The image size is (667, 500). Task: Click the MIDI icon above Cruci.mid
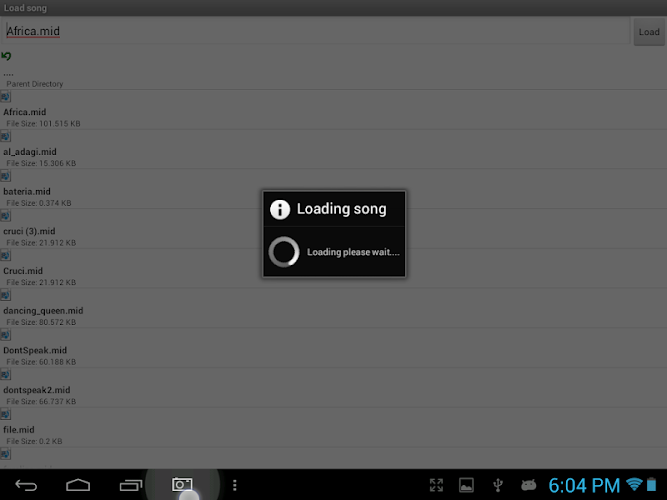click(5, 255)
